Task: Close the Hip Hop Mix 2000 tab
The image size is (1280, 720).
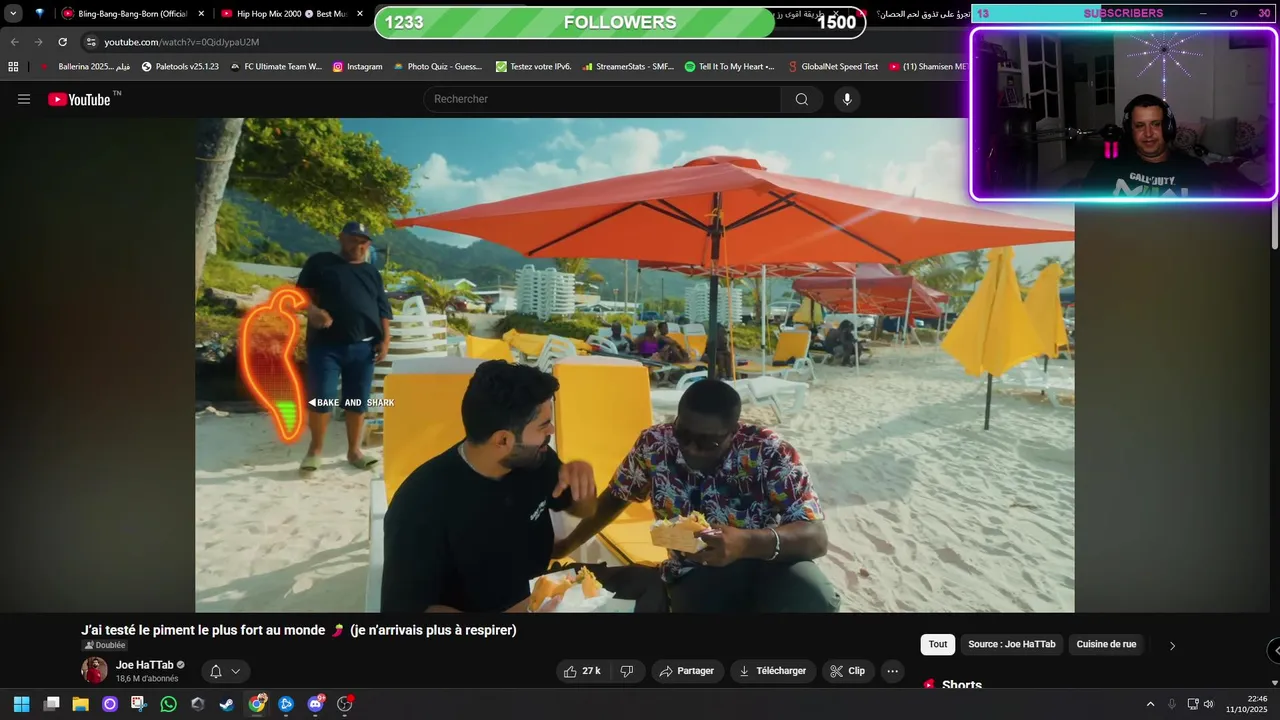Action: (x=360, y=14)
